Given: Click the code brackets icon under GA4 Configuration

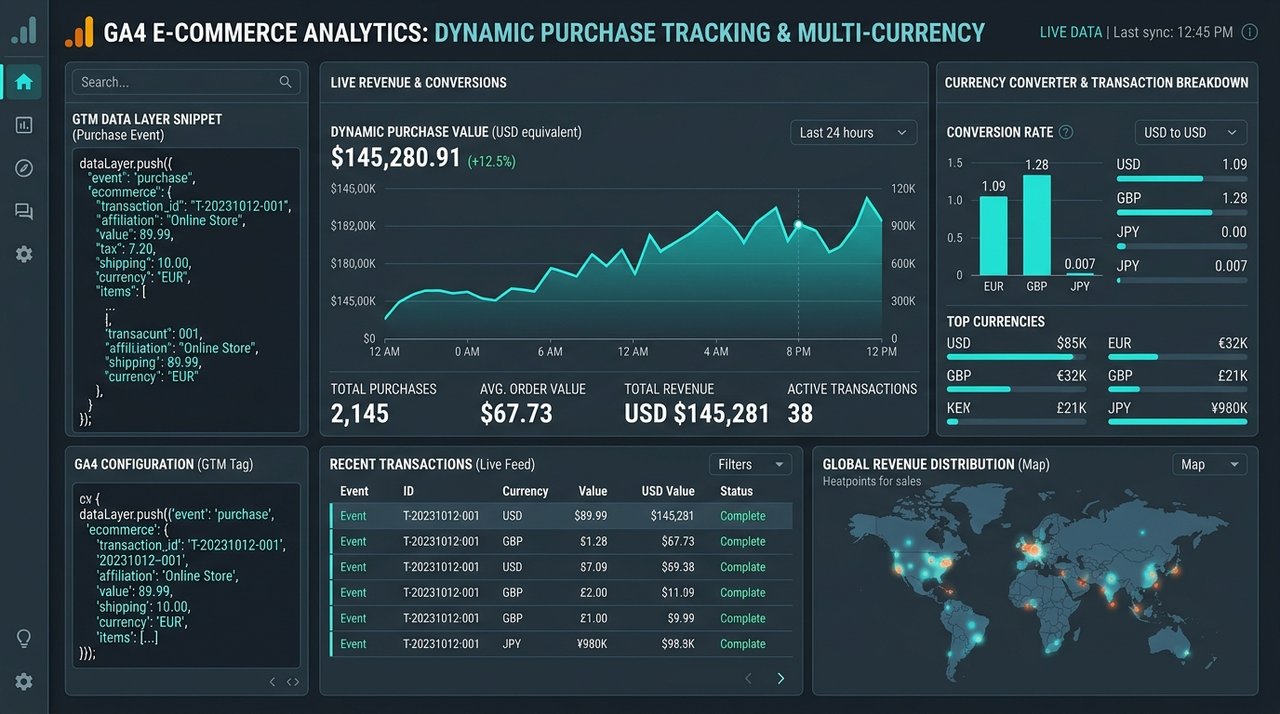Looking at the screenshot, I should click(293, 682).
